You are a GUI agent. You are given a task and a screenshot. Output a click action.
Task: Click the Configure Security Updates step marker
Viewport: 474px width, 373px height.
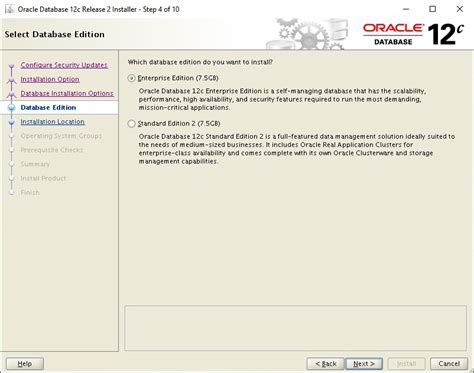point(12,66)
